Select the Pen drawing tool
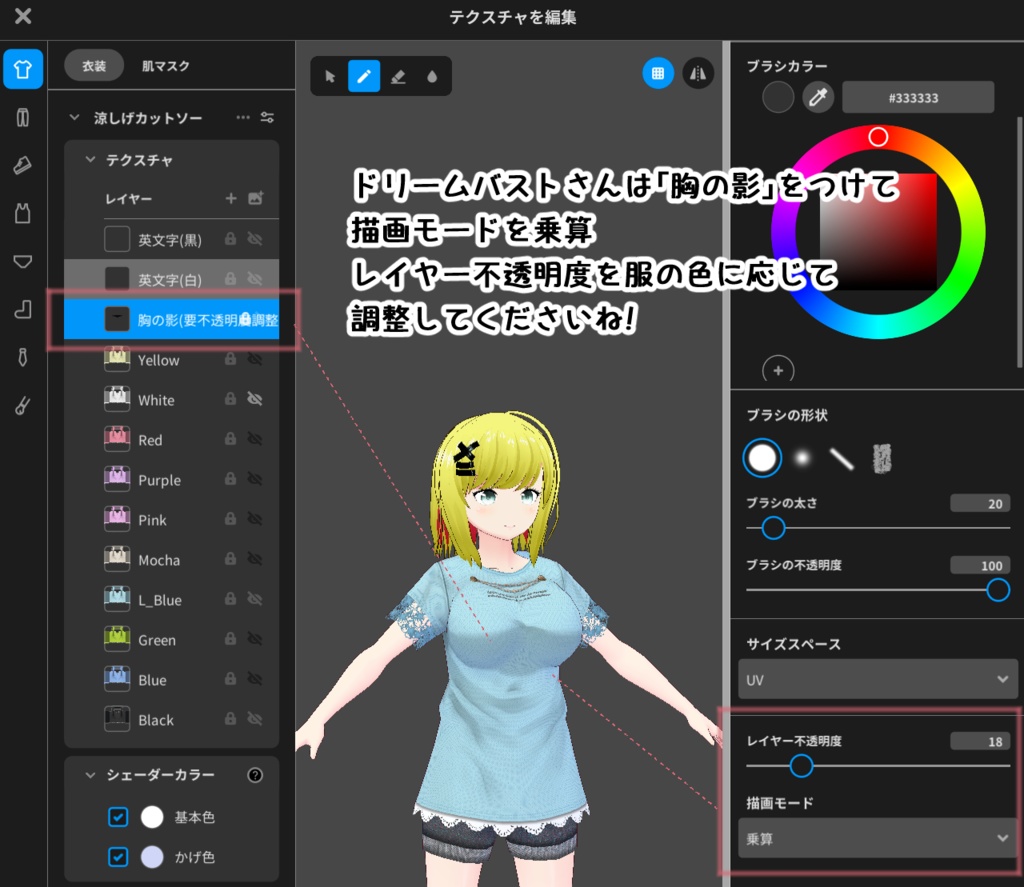The image size is (1024, 887). pos(363,74)
